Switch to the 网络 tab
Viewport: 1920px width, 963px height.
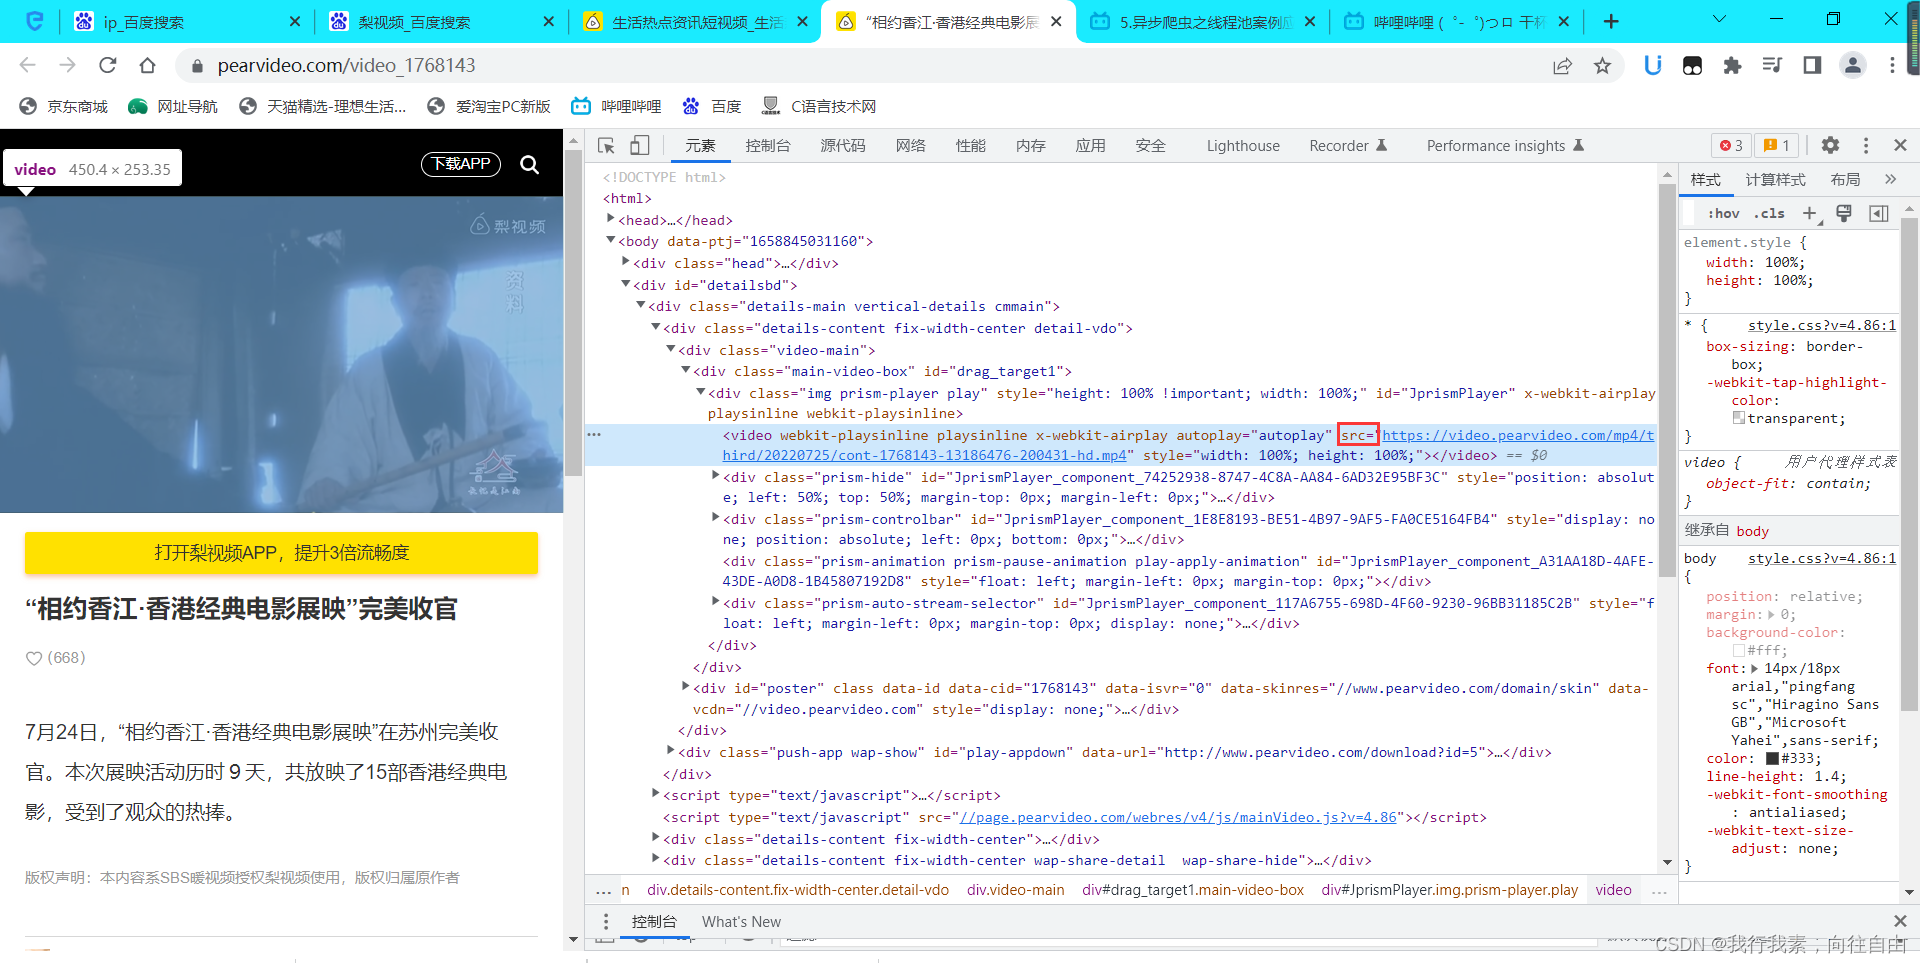pos(910,146)
